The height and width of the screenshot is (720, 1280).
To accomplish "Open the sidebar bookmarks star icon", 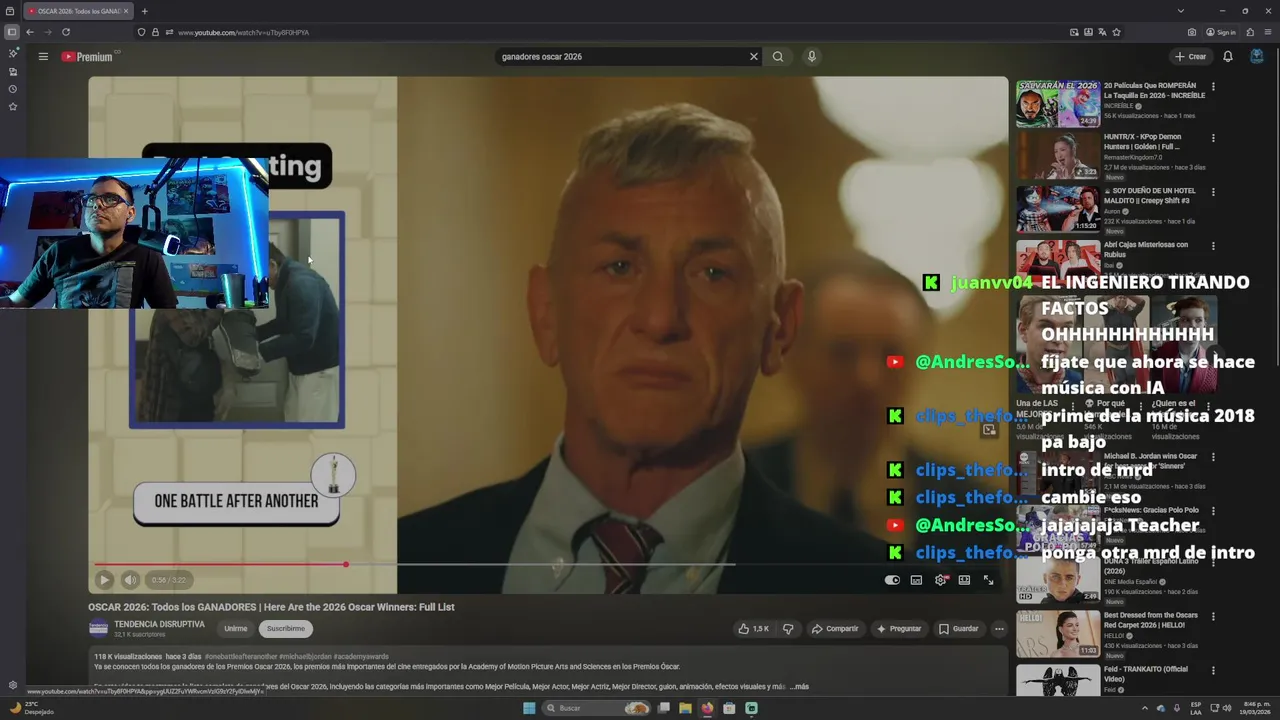I will coord(13,106).
